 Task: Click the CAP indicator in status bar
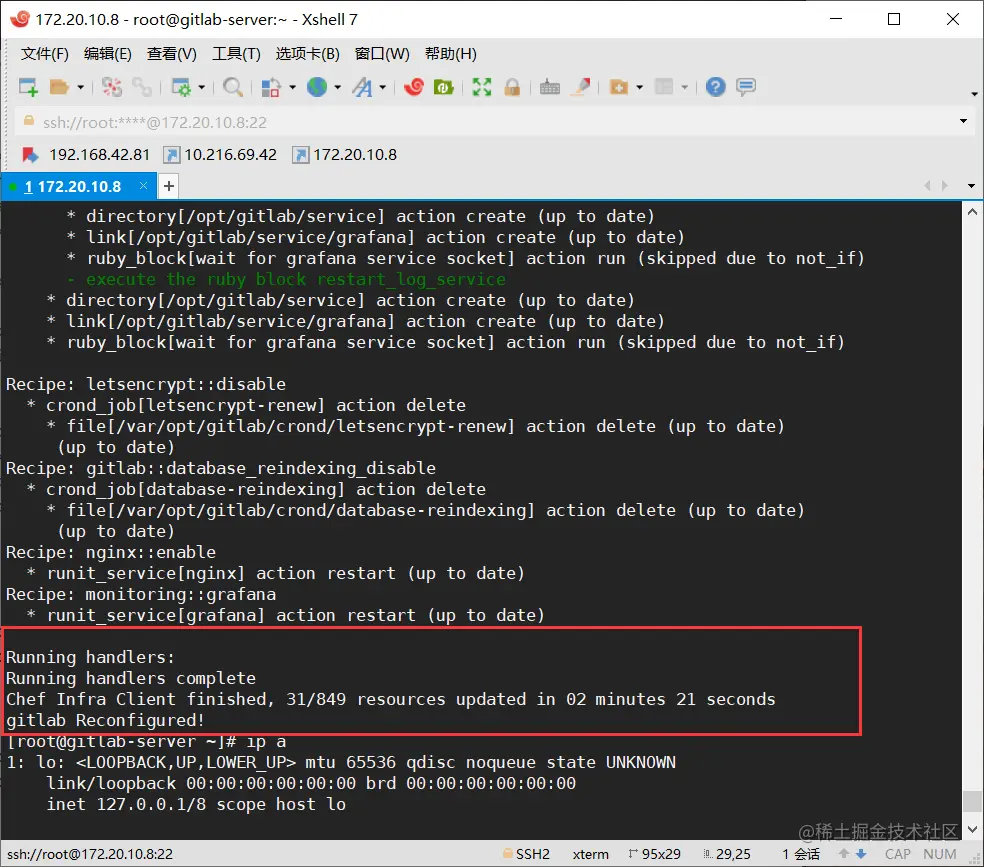[897, 854]
